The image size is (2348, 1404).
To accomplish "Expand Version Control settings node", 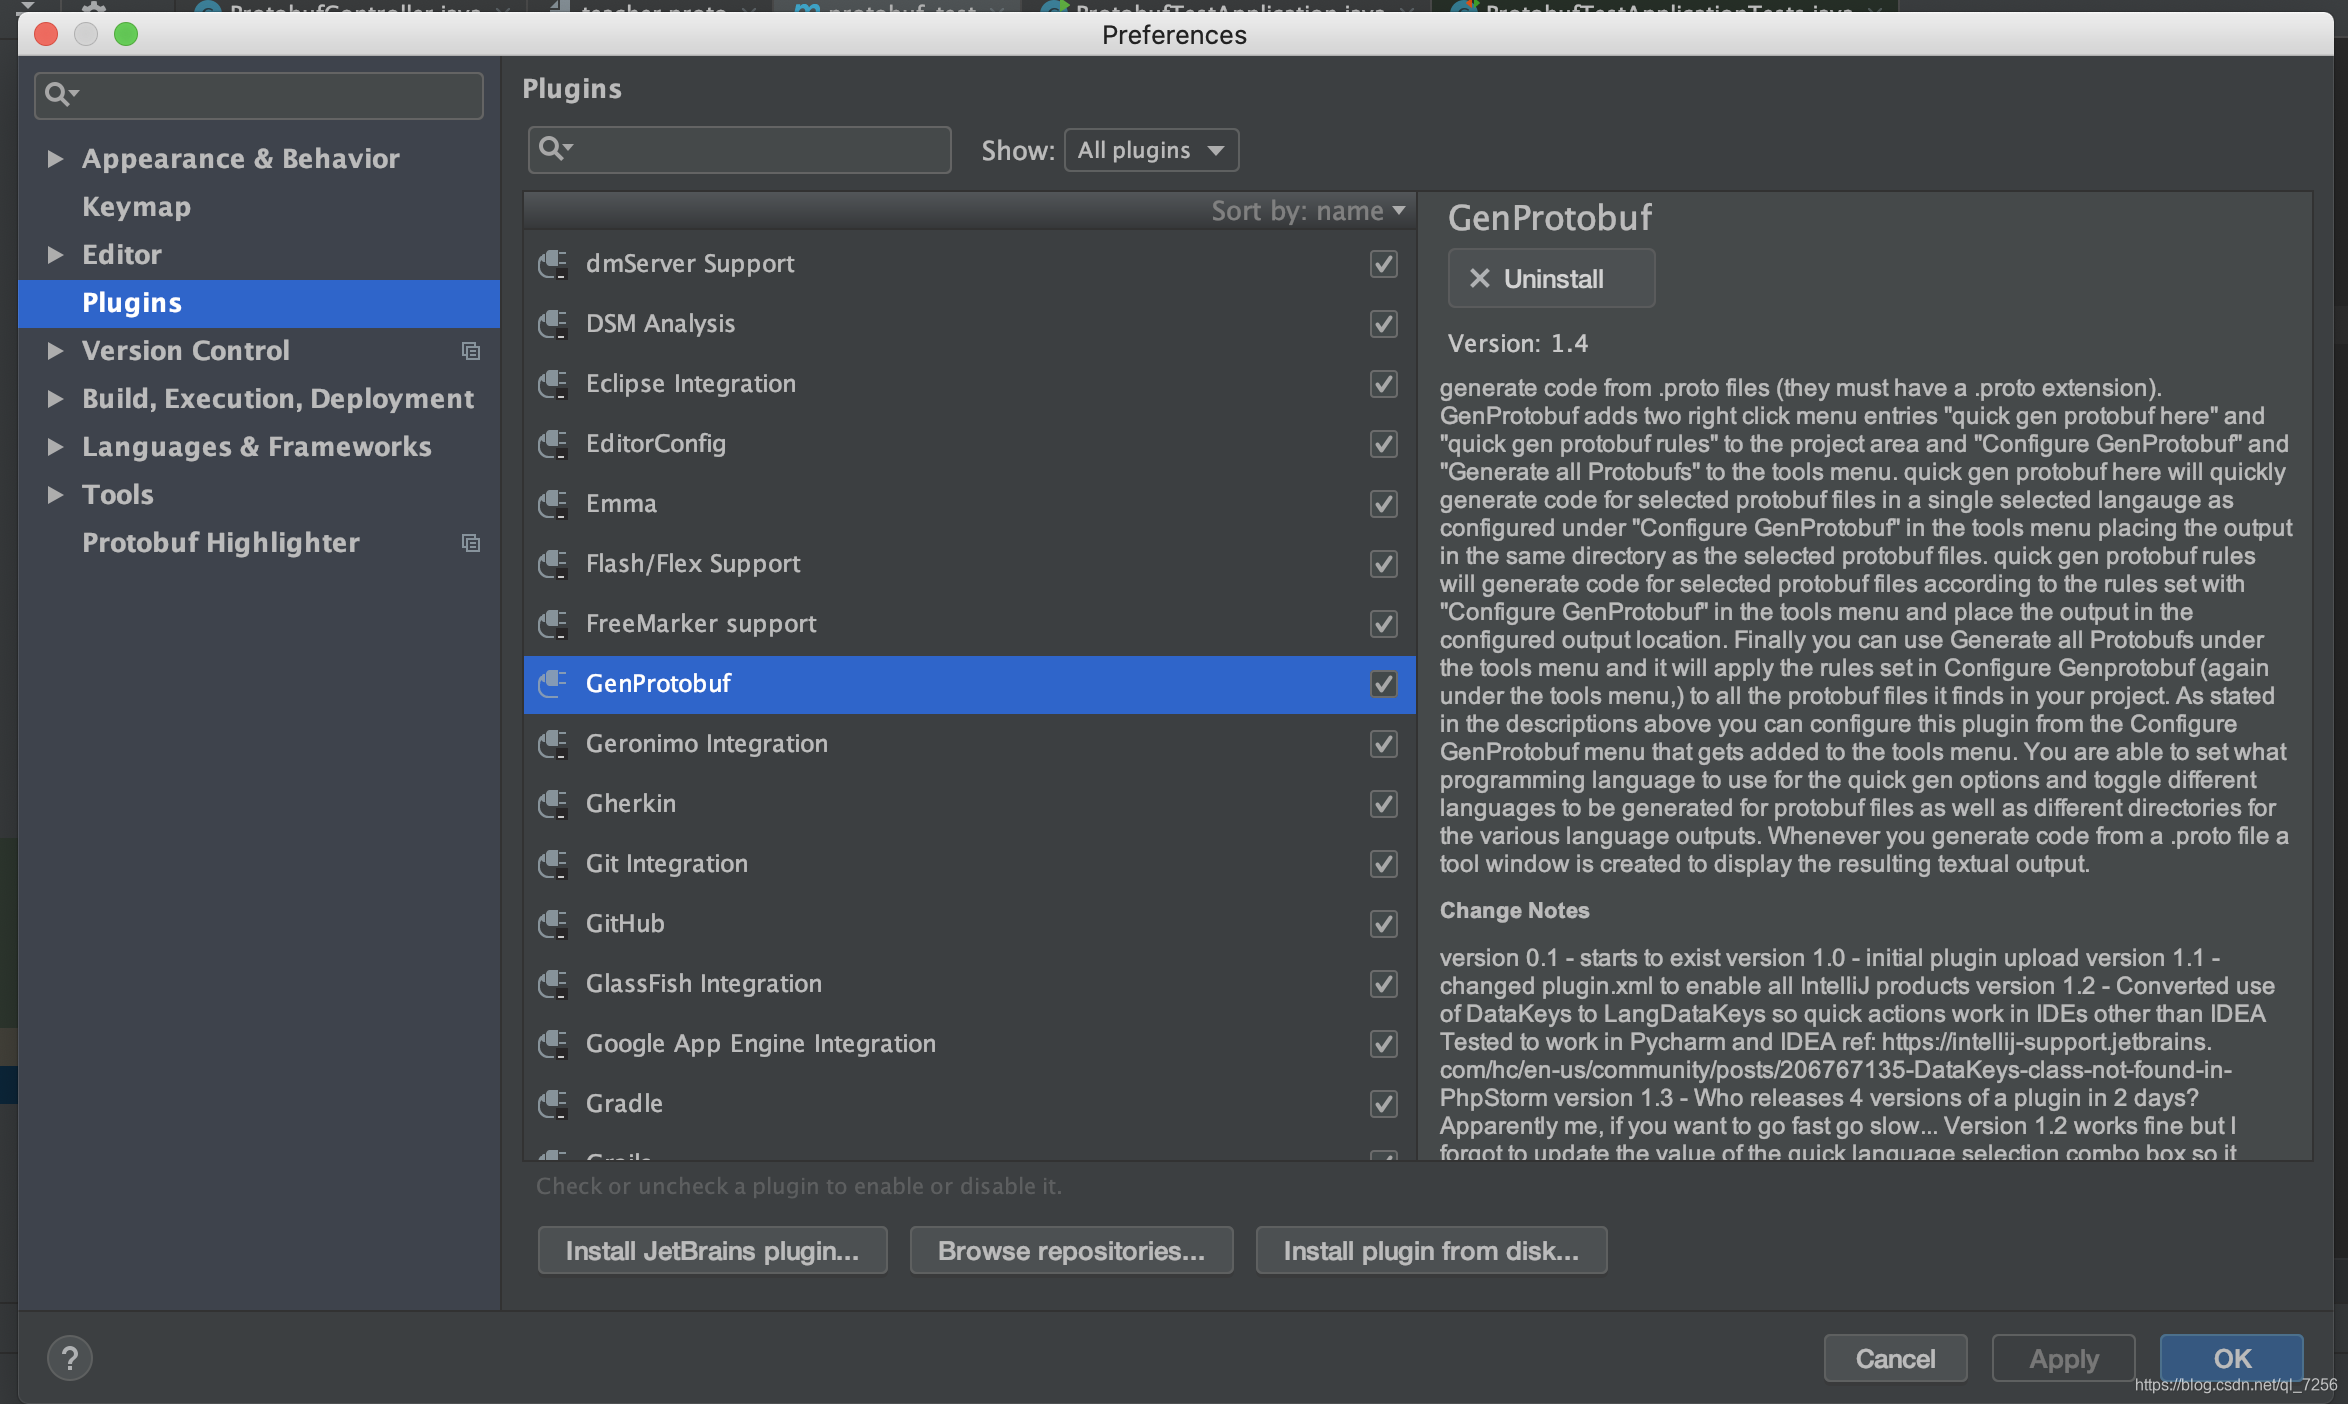I will coord(55,351).
